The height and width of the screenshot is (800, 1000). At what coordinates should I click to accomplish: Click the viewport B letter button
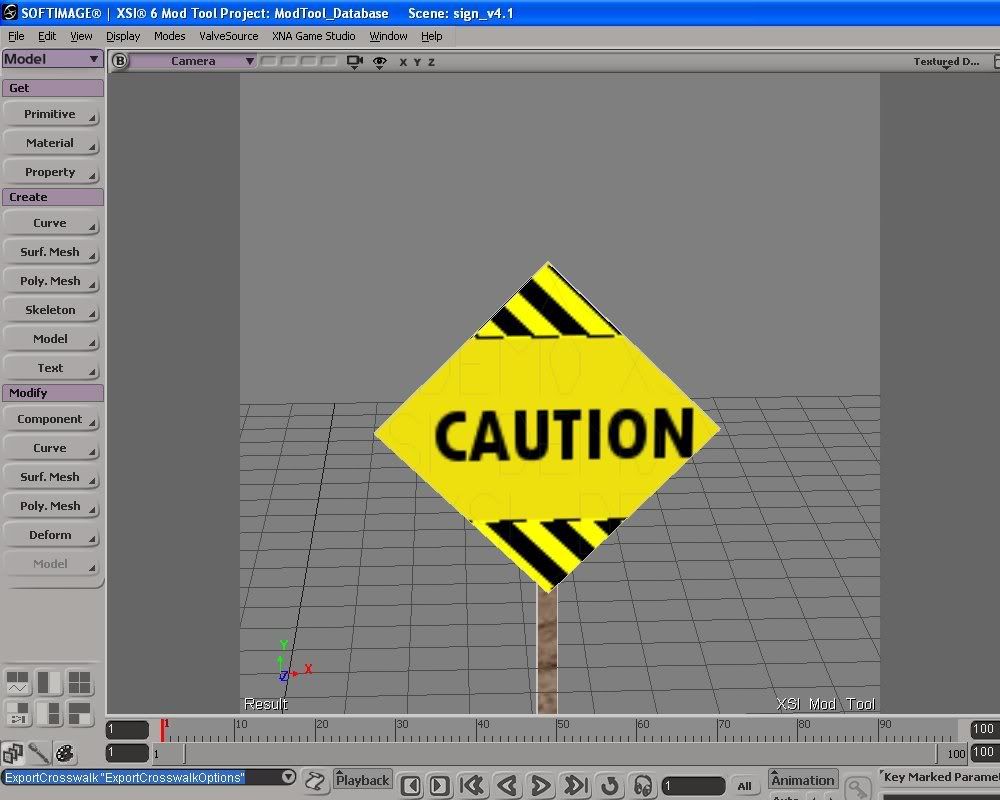click(x=119, y=61)
